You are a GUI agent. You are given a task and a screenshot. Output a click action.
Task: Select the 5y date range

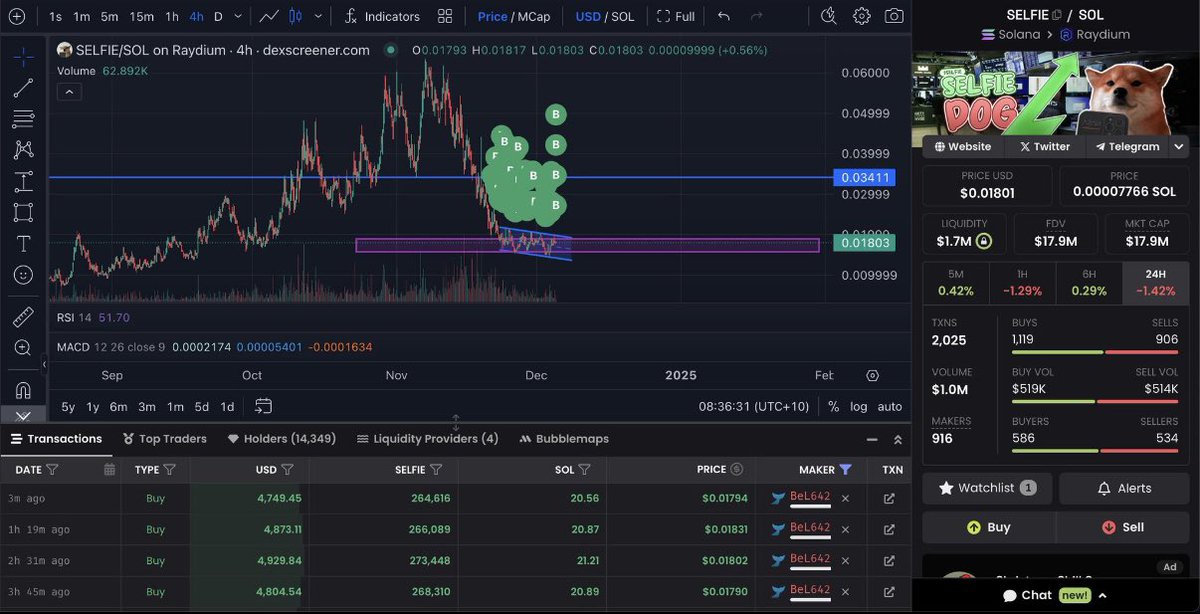[68, 406]
